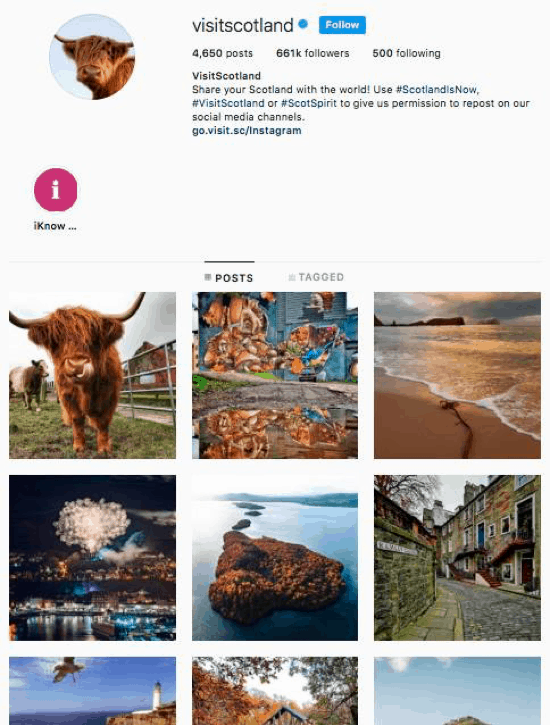Open the Highland cow profile picture
This screenshot has width=550, height=725.
[92, 57]
